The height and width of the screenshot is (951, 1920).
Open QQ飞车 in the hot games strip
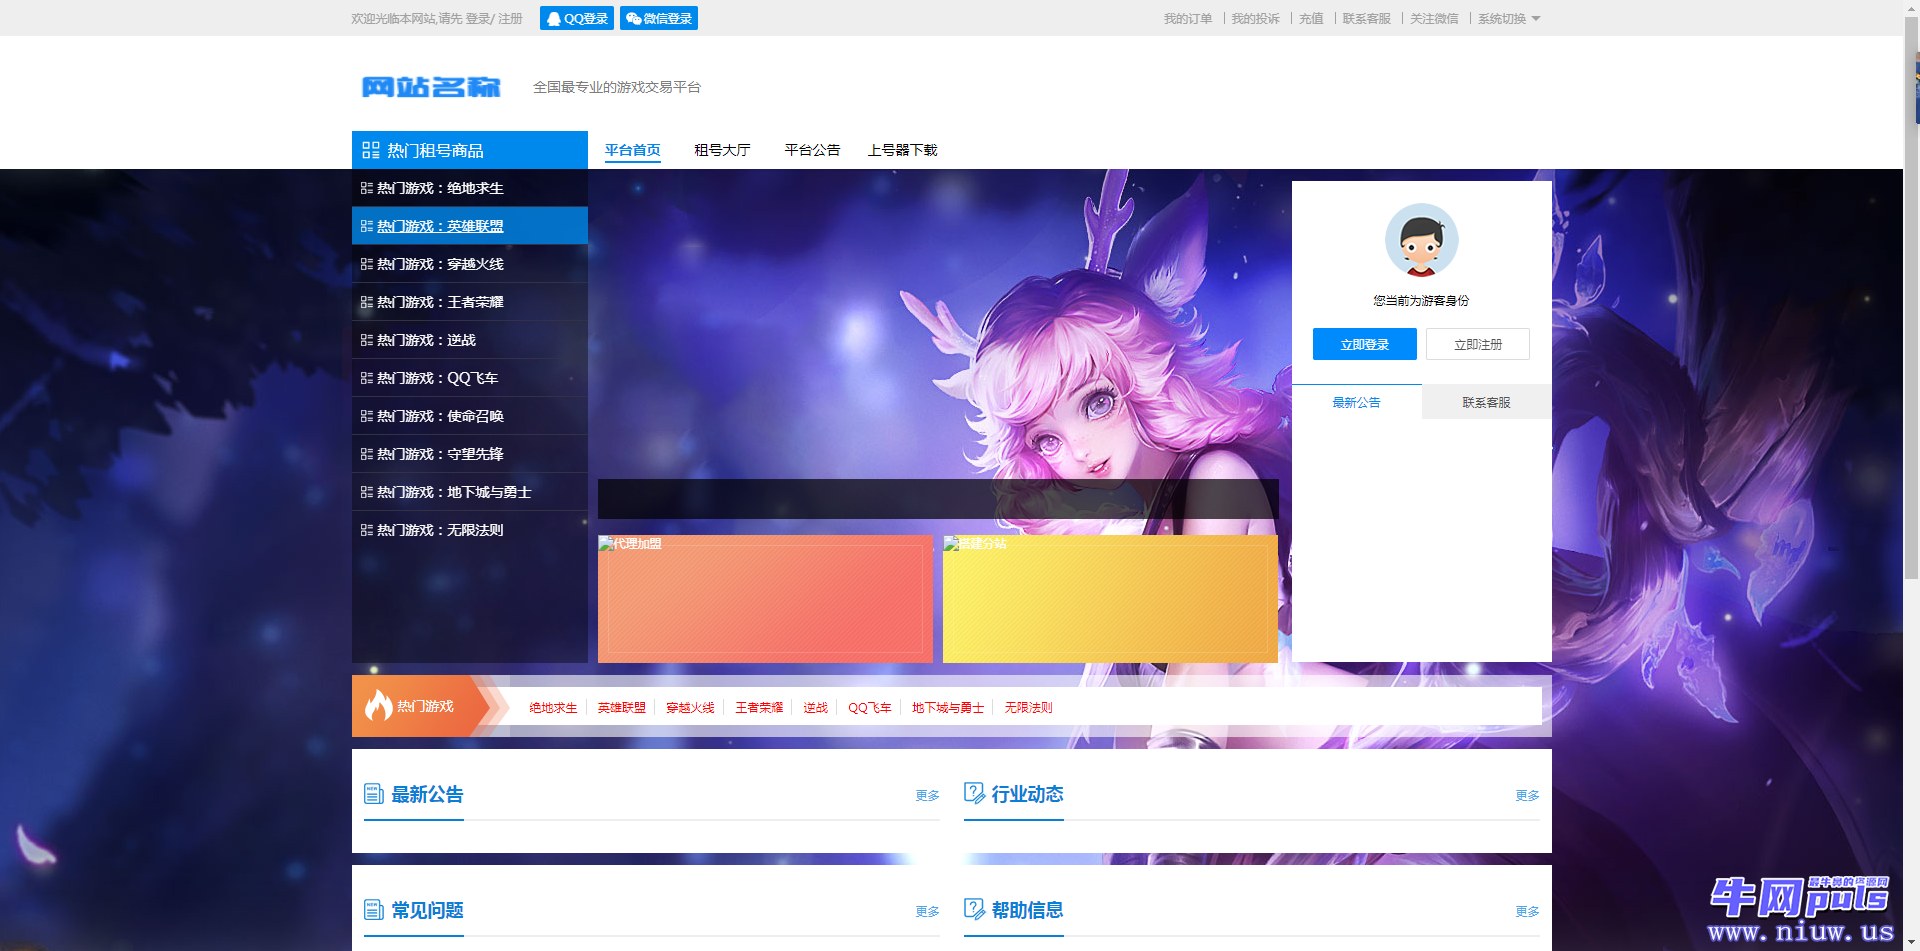(x=870, y=708)
